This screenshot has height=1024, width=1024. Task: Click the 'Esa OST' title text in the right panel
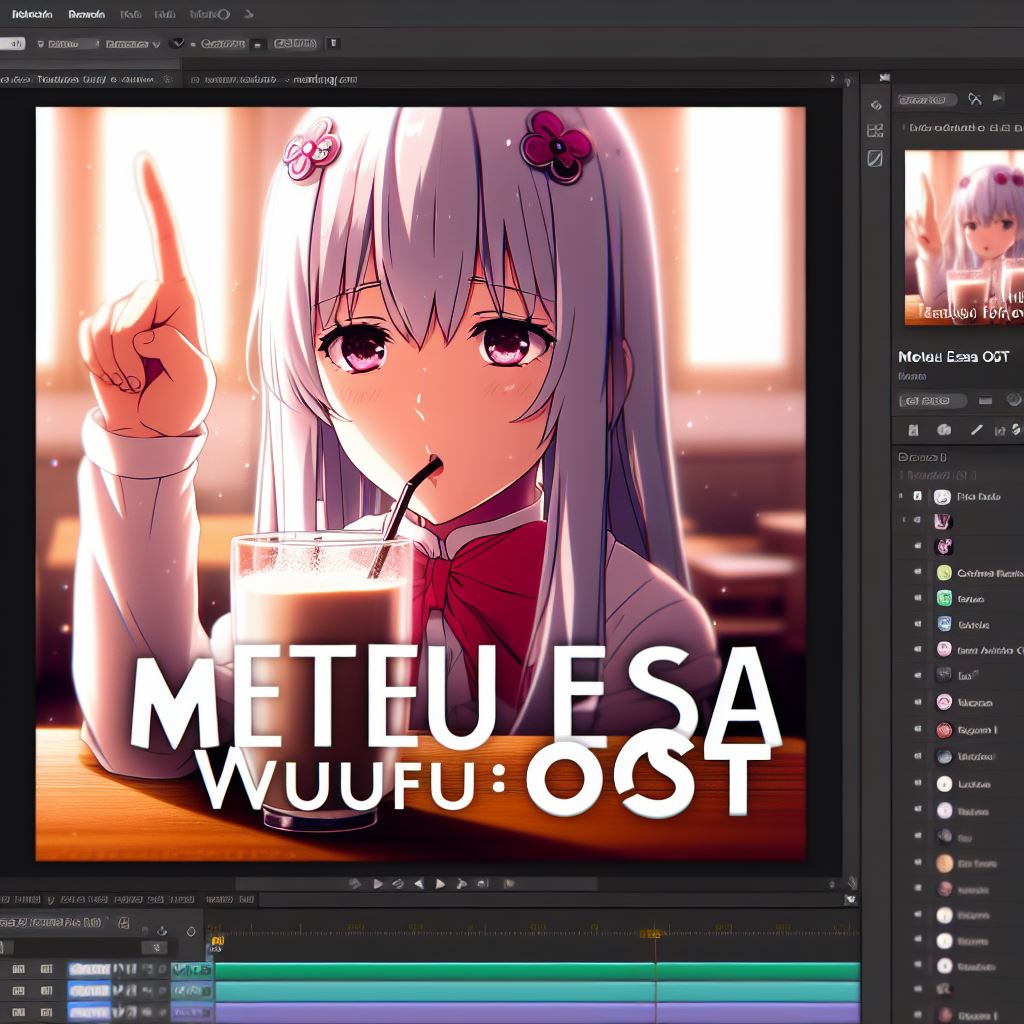pyautogui.click(x=978, y=357)
